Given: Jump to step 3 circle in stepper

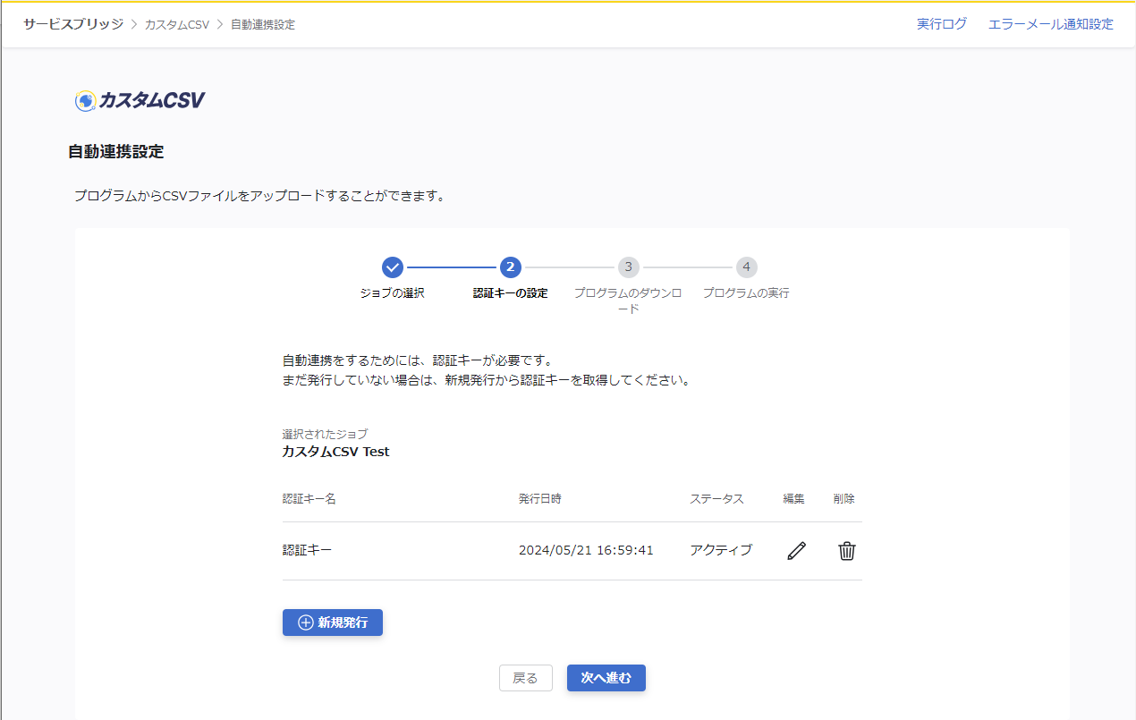Looking at the screenshot, I should (x=628, y=267).
